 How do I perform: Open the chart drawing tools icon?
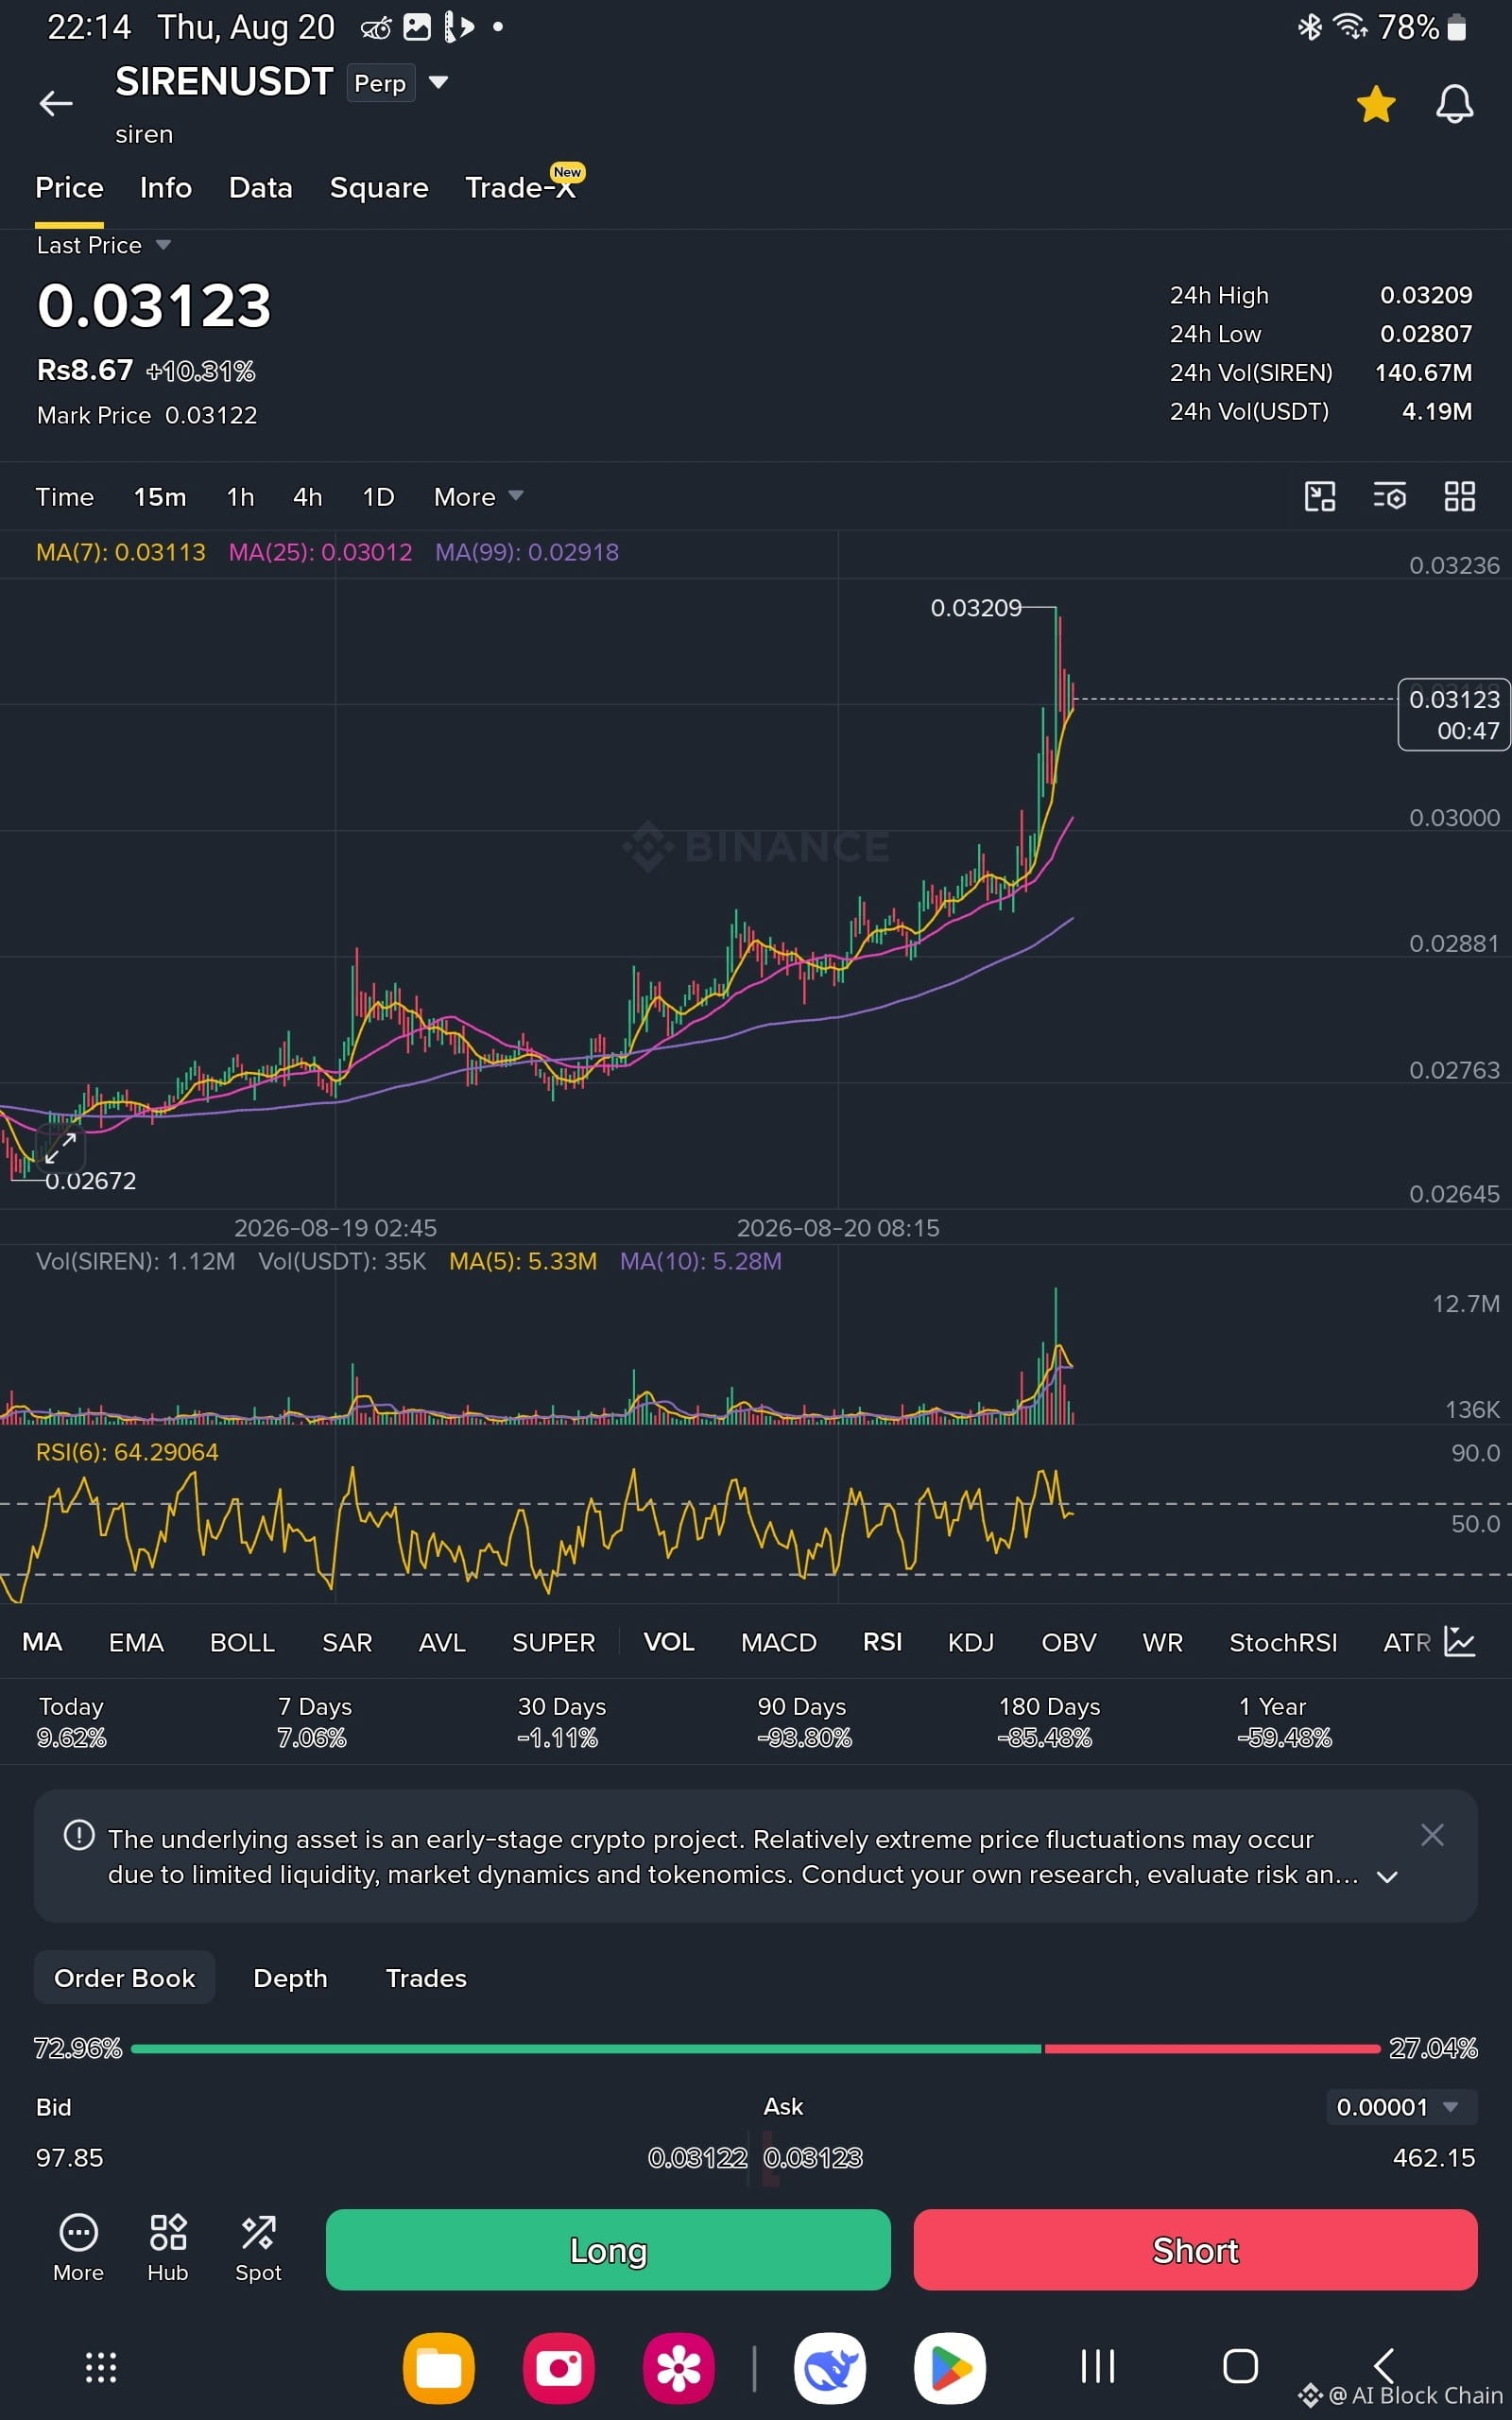click(1320, 496)
